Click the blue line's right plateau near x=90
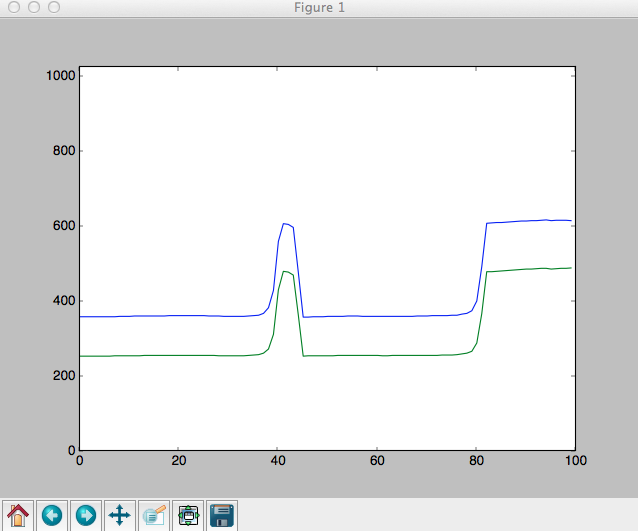The height and width of the screenshot is (531, 638). tap(525, 221)
